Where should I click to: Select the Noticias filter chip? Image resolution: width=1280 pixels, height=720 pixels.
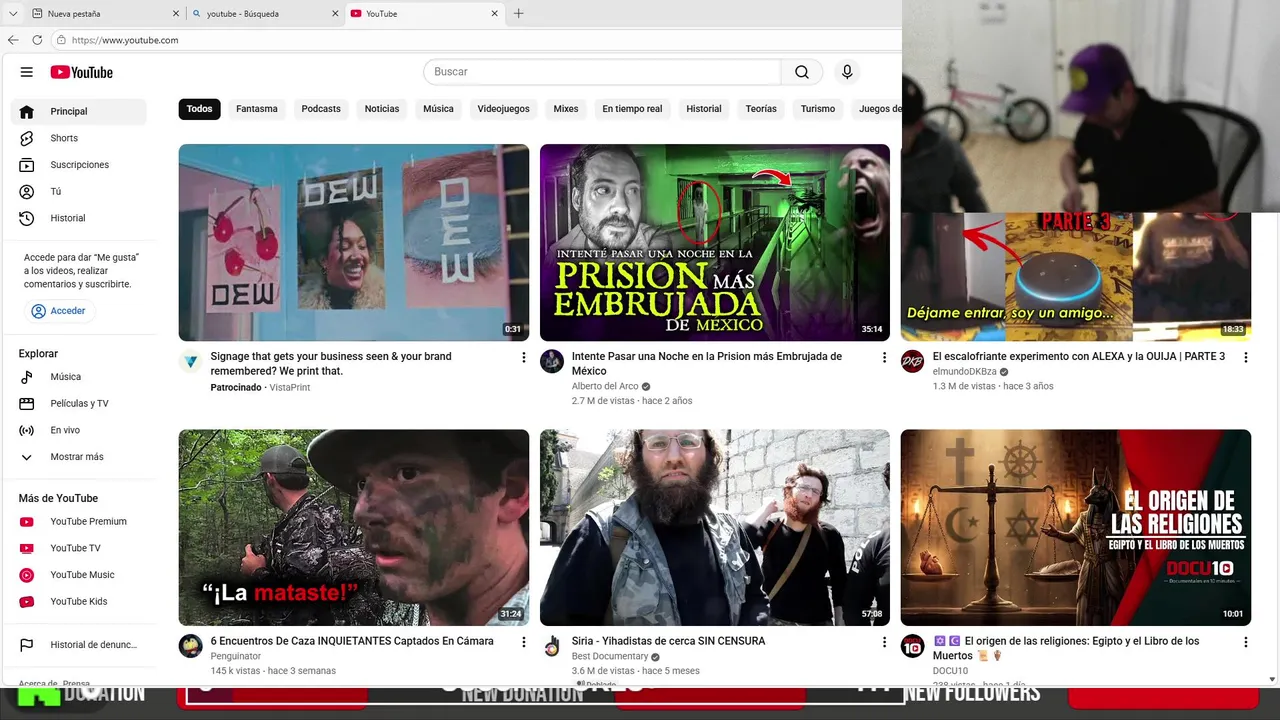(x=382, y=109)
